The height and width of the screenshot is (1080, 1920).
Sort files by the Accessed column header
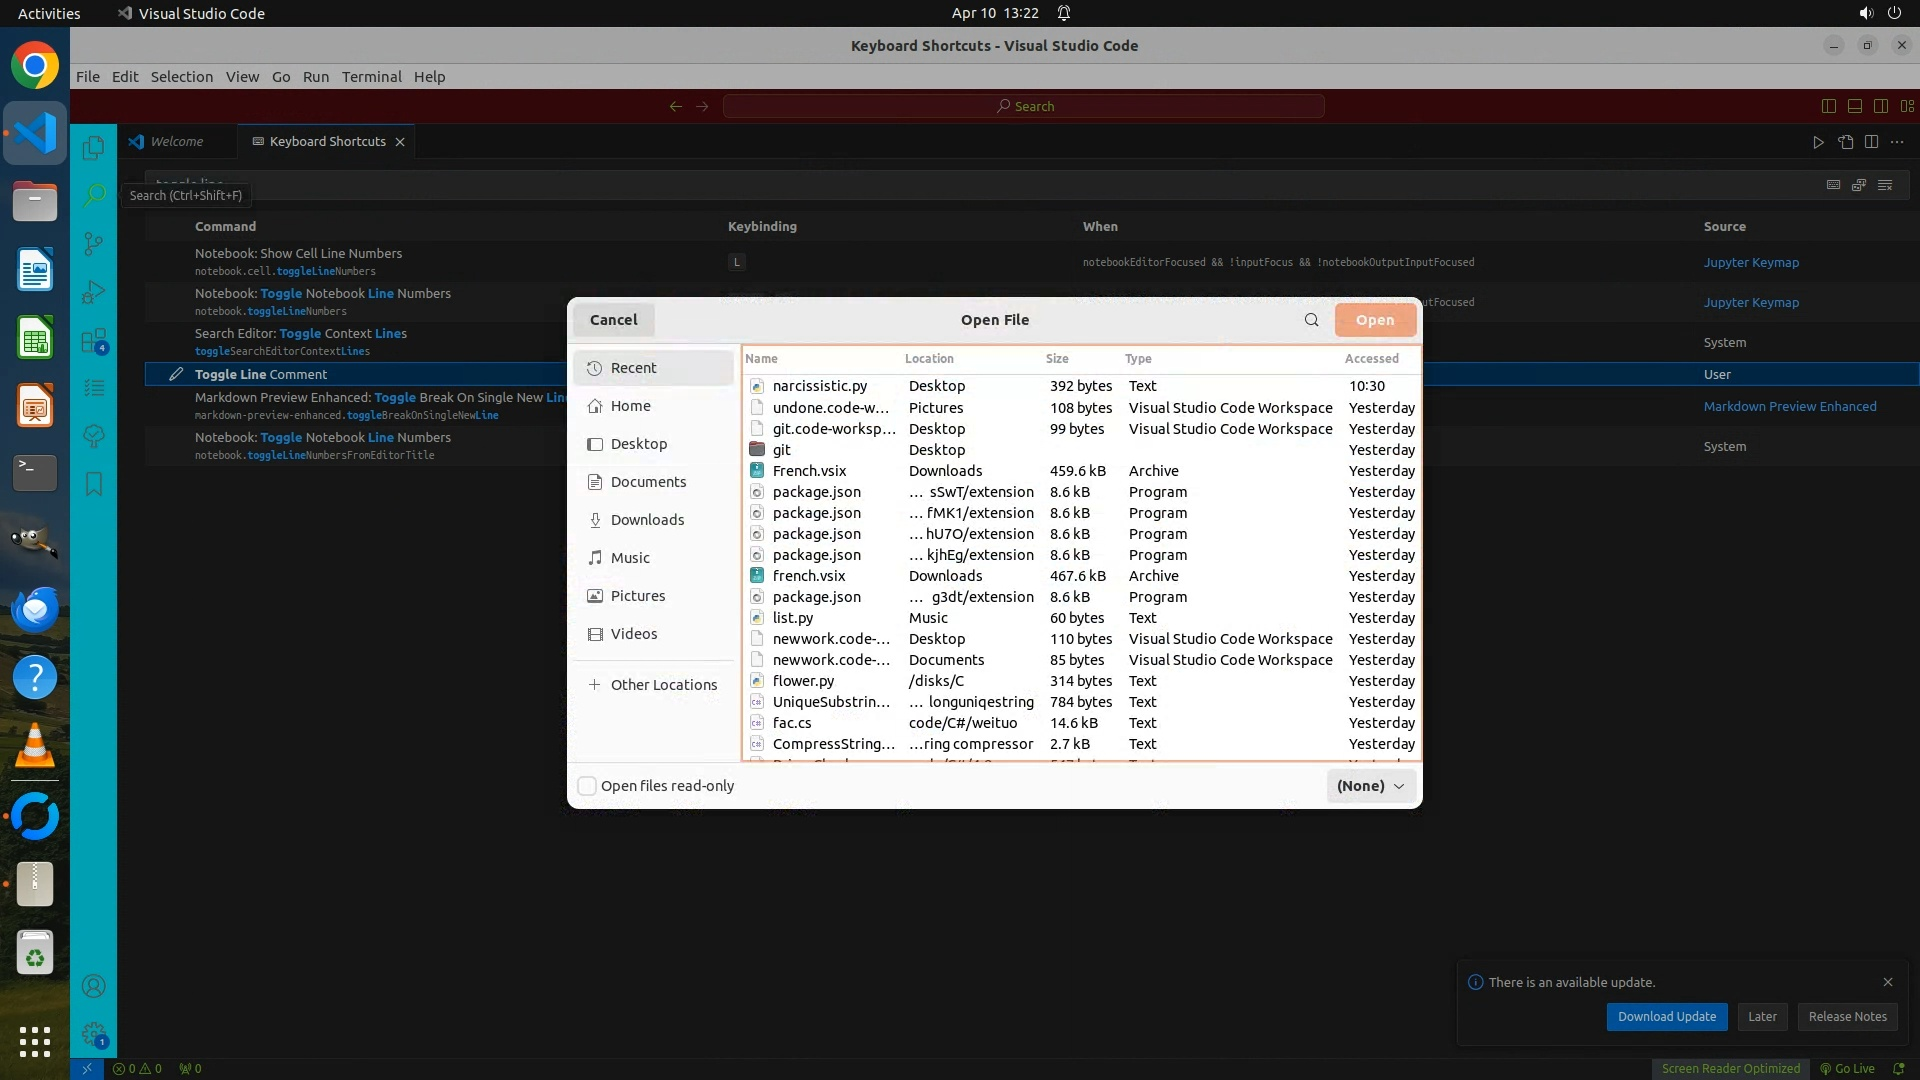(1371, 359)
